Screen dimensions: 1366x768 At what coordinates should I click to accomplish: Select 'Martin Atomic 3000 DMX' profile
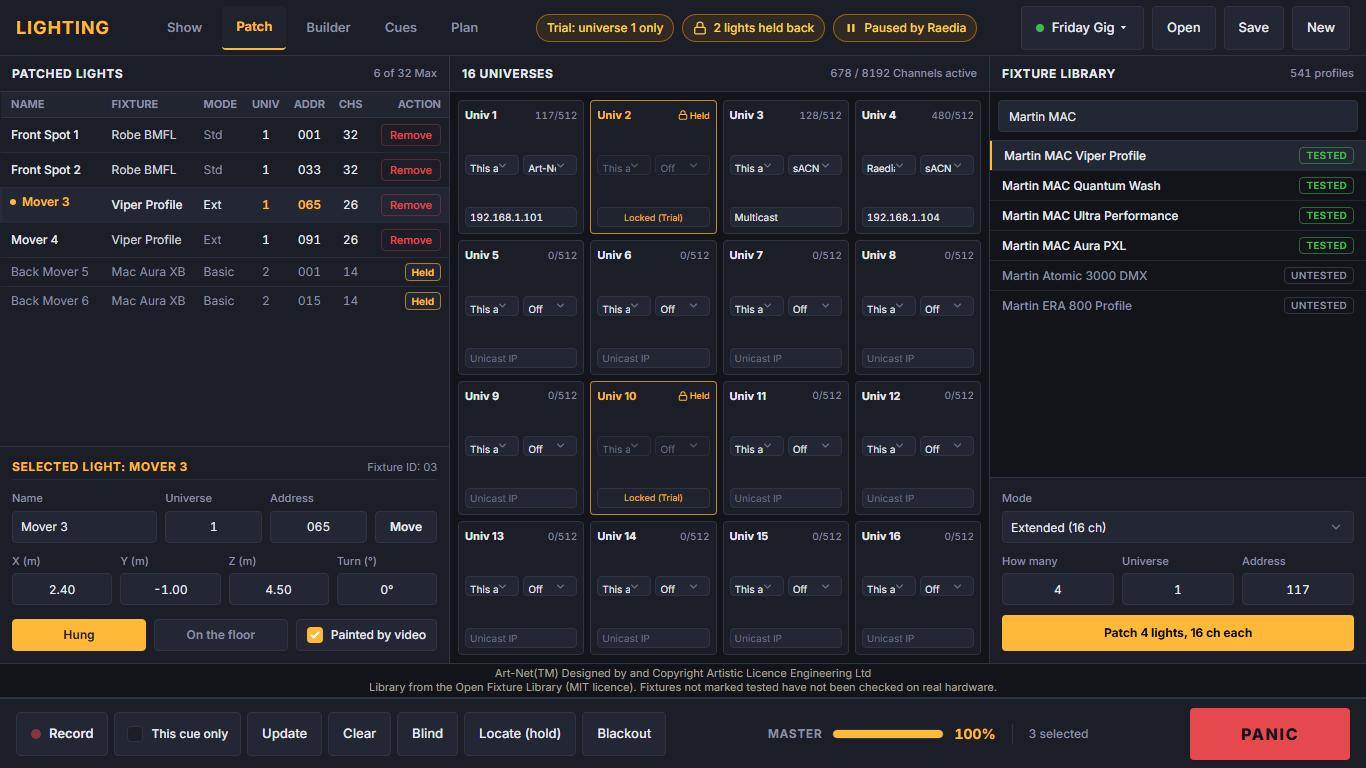pyautogui.click(x=1178, y=276)
